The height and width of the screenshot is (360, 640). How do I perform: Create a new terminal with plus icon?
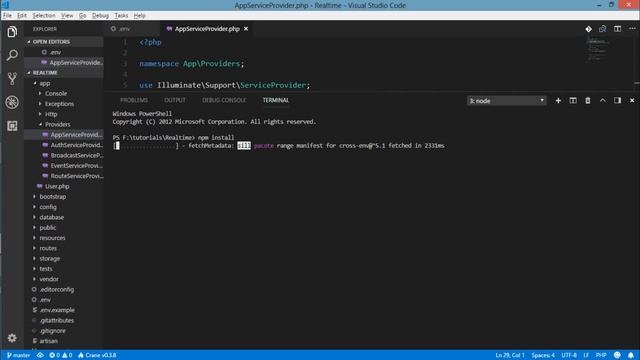click(x=558, y=100)
